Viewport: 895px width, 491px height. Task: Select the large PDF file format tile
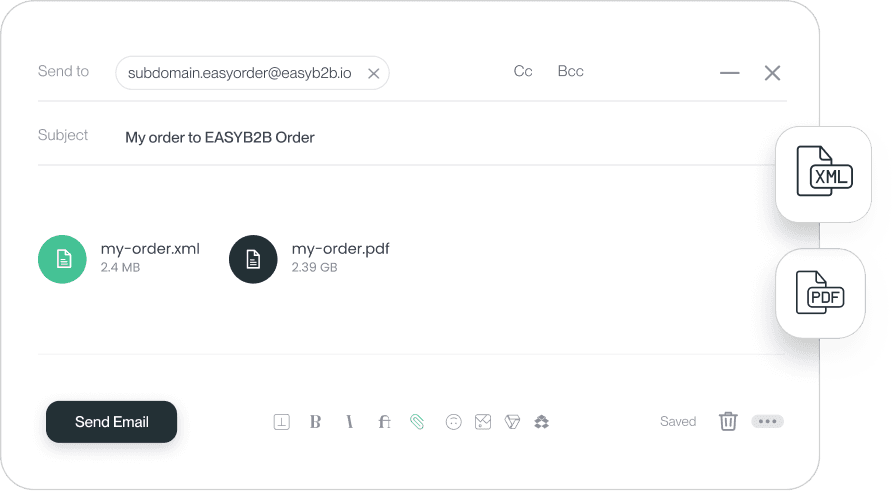tap(820, 293)
